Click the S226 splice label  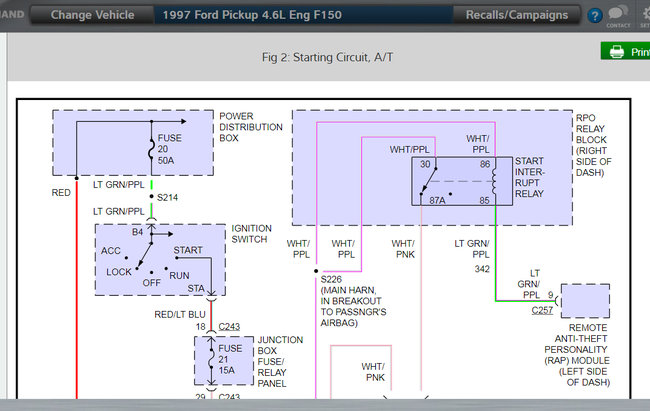point(331,279)
